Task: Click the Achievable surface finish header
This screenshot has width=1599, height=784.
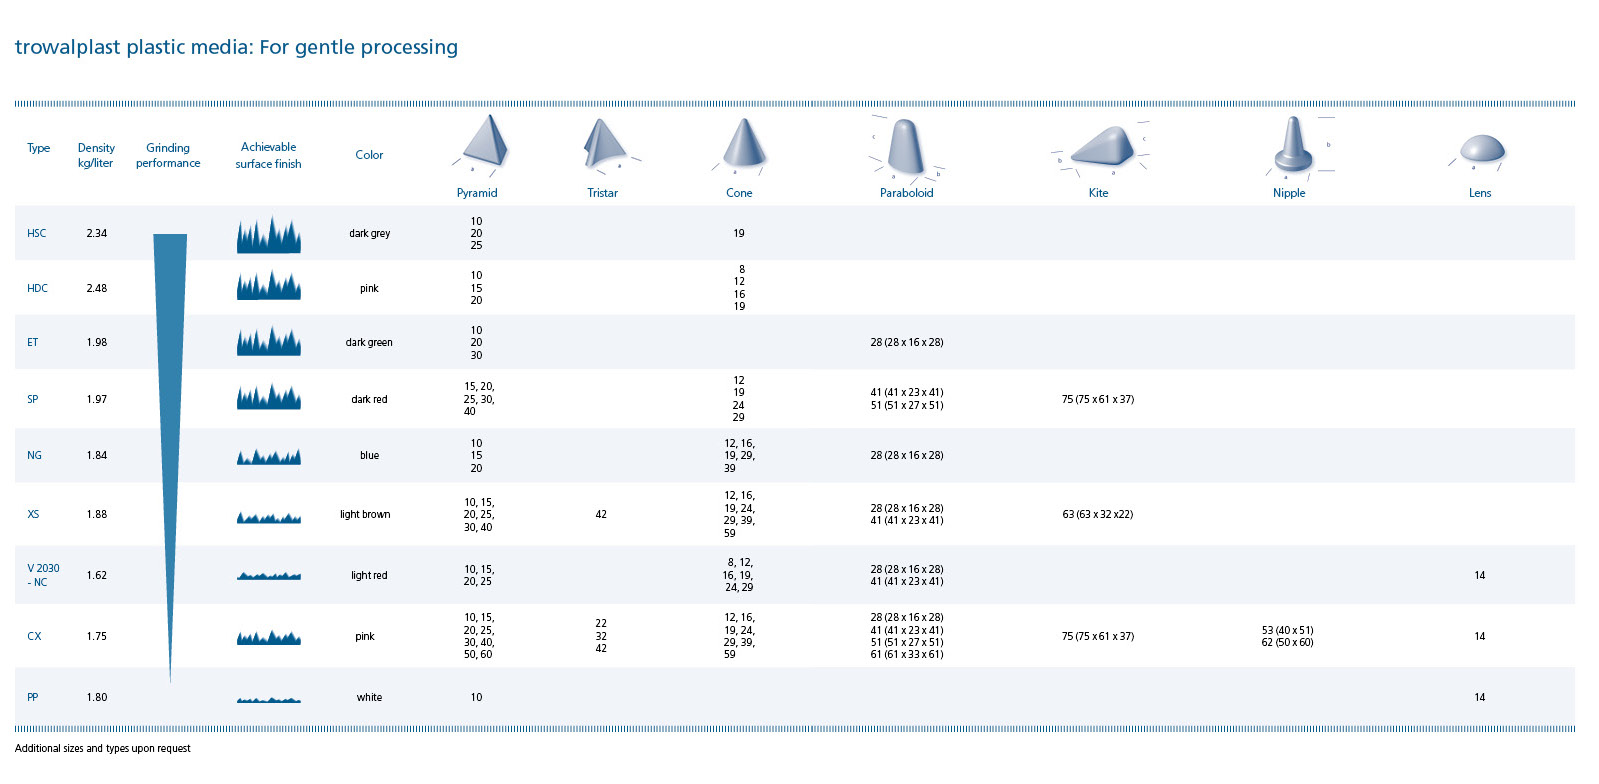Action: (268, 155)
